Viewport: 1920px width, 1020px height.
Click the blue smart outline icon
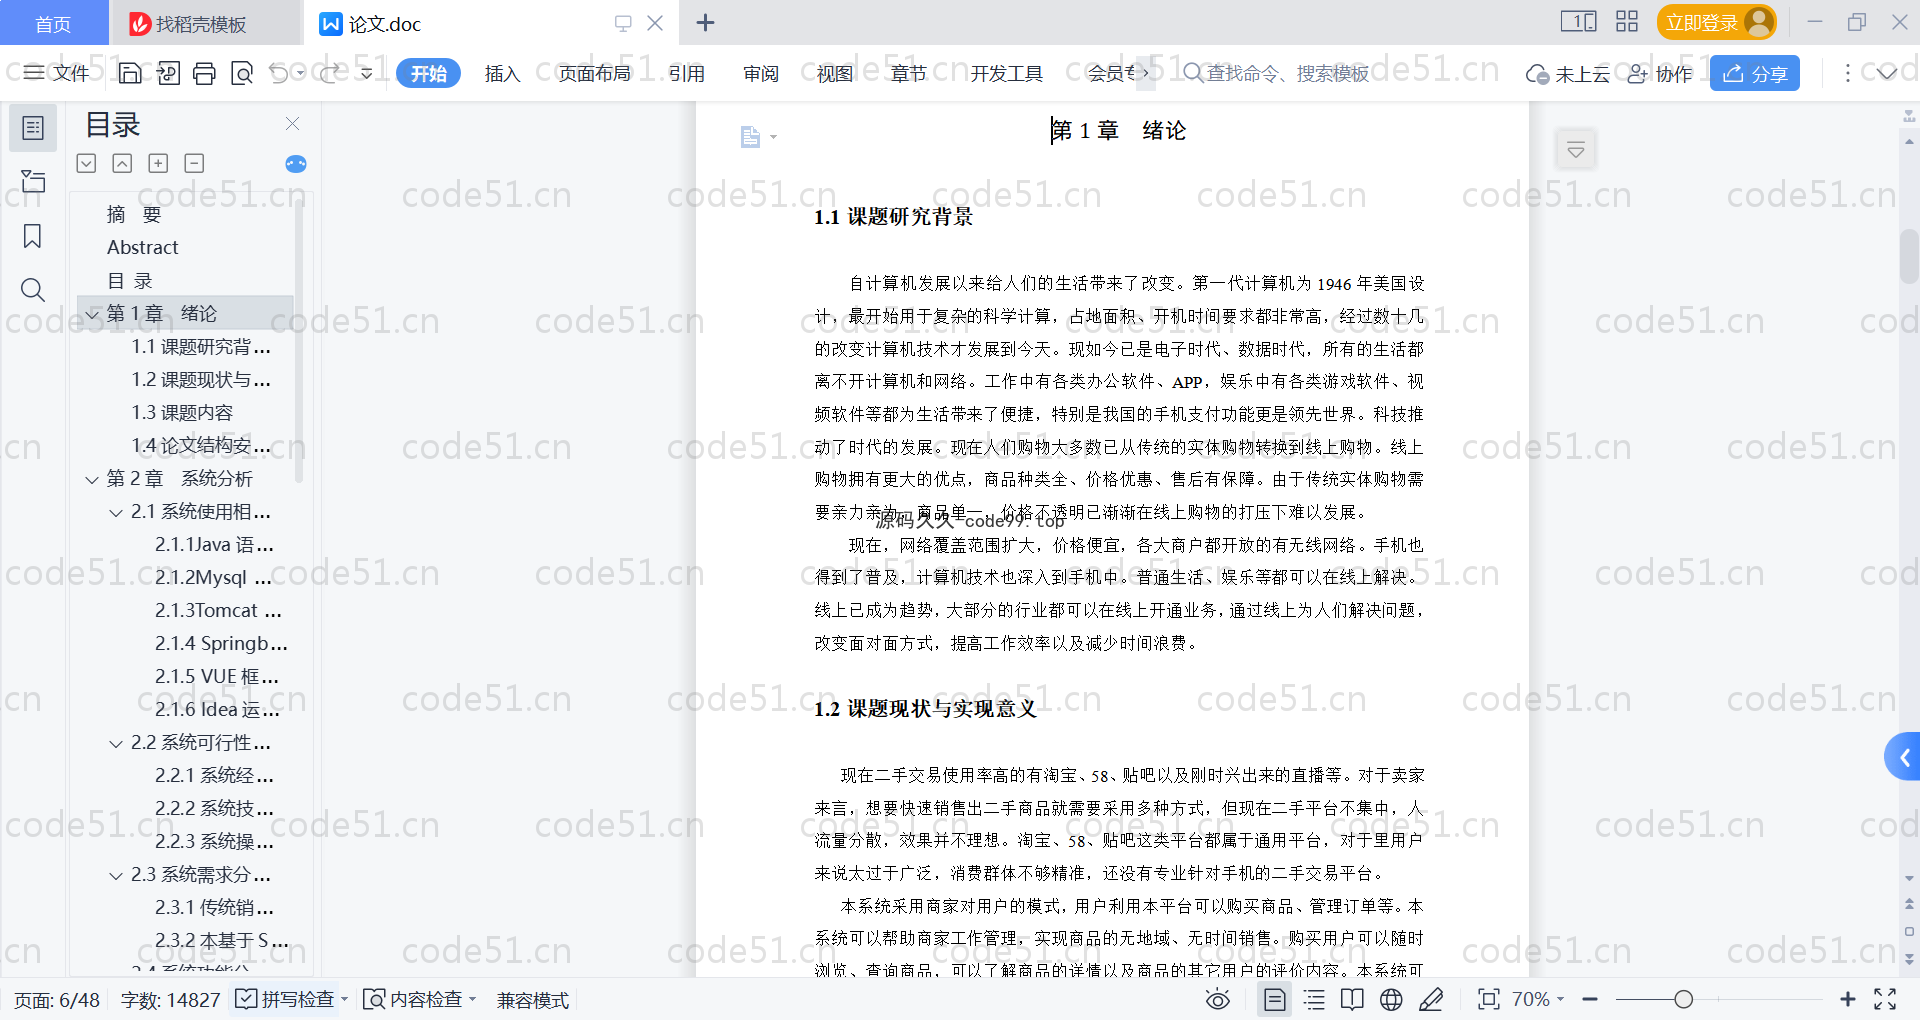pos(296,164)
